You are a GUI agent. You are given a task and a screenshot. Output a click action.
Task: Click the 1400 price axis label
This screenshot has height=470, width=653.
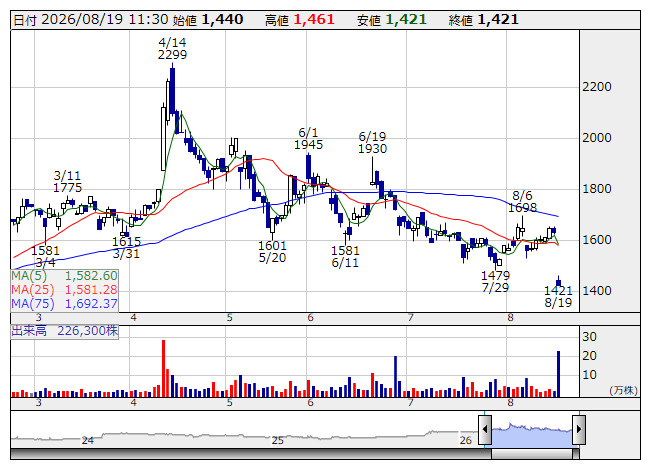tap(597, 291)
